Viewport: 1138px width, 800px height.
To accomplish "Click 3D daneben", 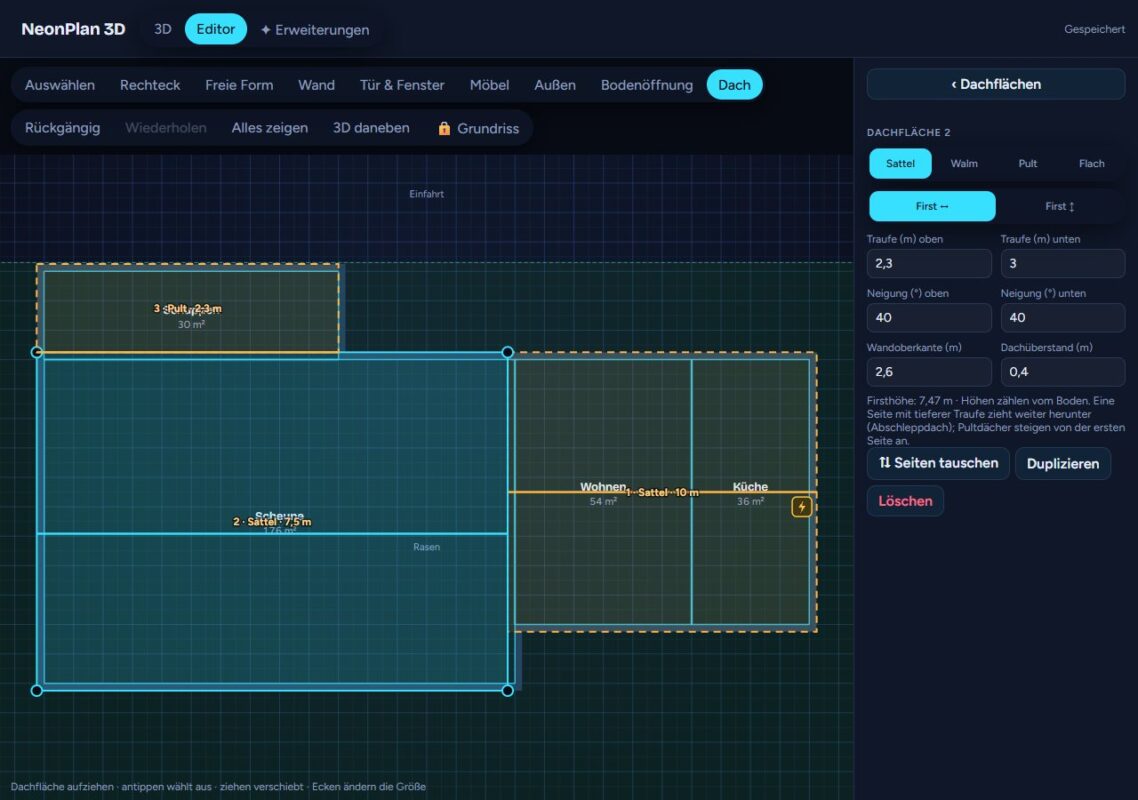I will [x=371, y=128].
